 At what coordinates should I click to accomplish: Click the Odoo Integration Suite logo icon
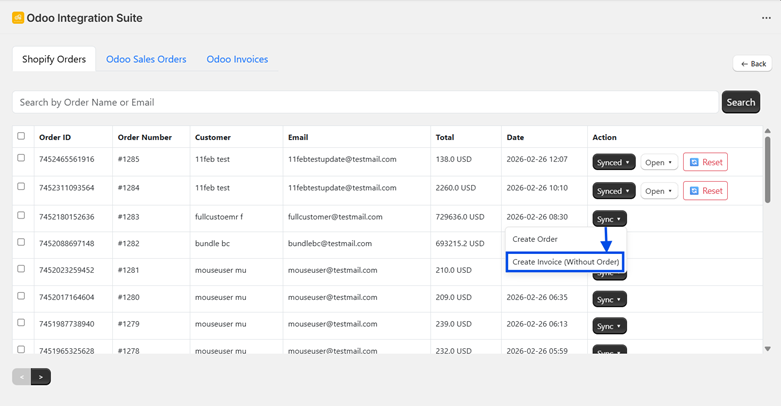[18, 18]
